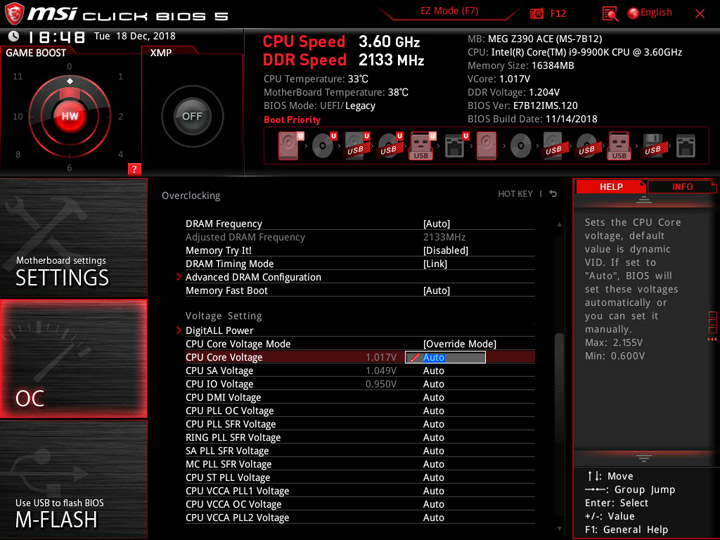Close the BIOS with the red X
This screenshot has height=540, width=720.
coord(700,13)
